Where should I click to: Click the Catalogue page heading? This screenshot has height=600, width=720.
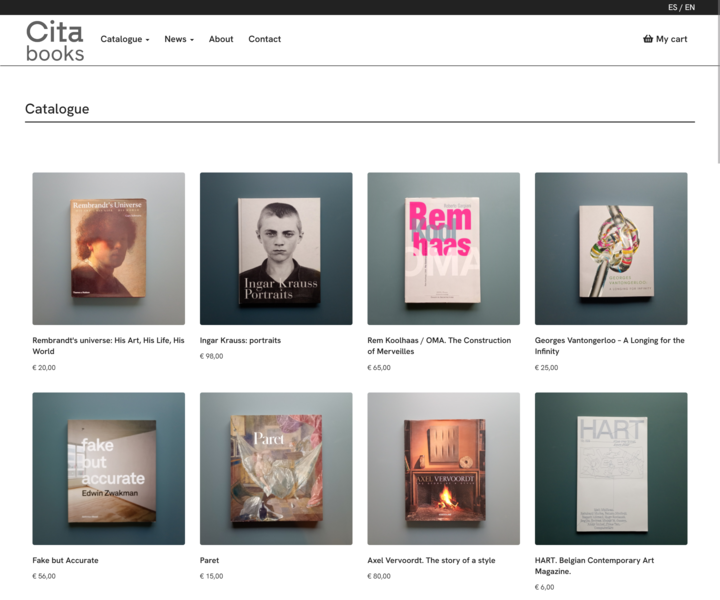pyautogui.click(x=57, y=109)
